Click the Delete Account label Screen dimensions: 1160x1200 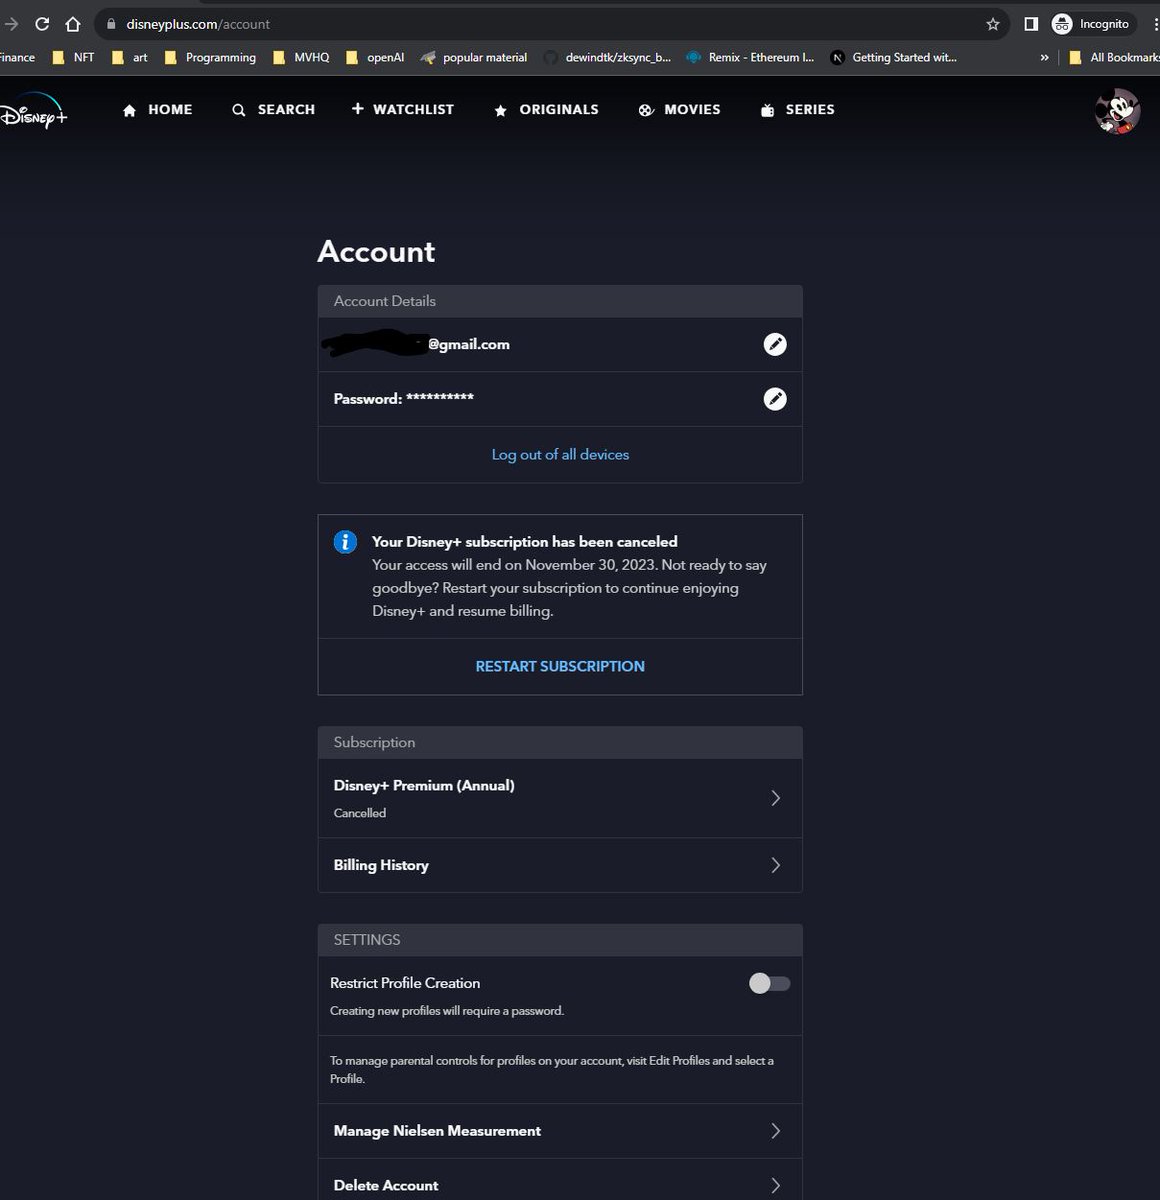click(x=386, y=1185)
